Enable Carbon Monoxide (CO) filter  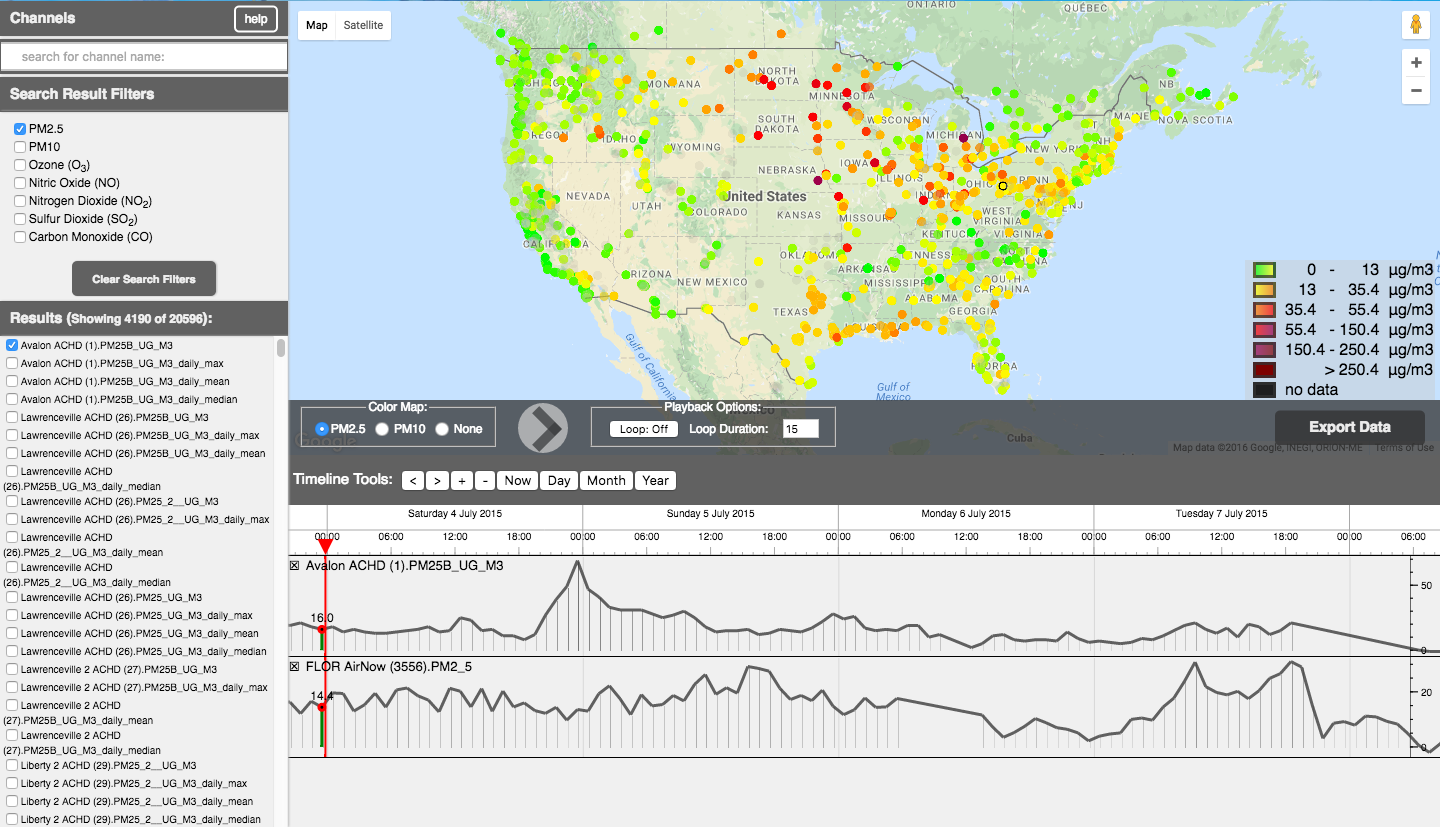coord(20,237)
